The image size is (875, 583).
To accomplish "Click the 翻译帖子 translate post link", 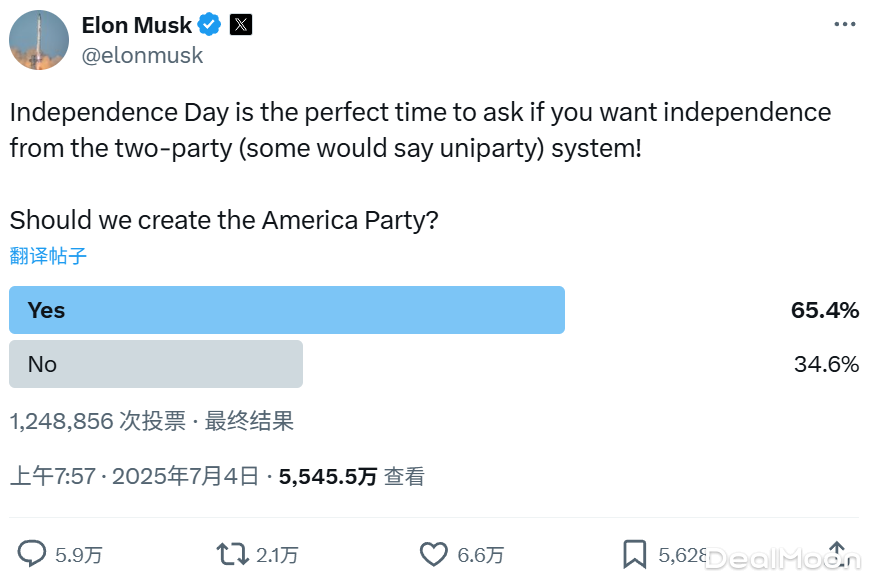I will (49, 256).
